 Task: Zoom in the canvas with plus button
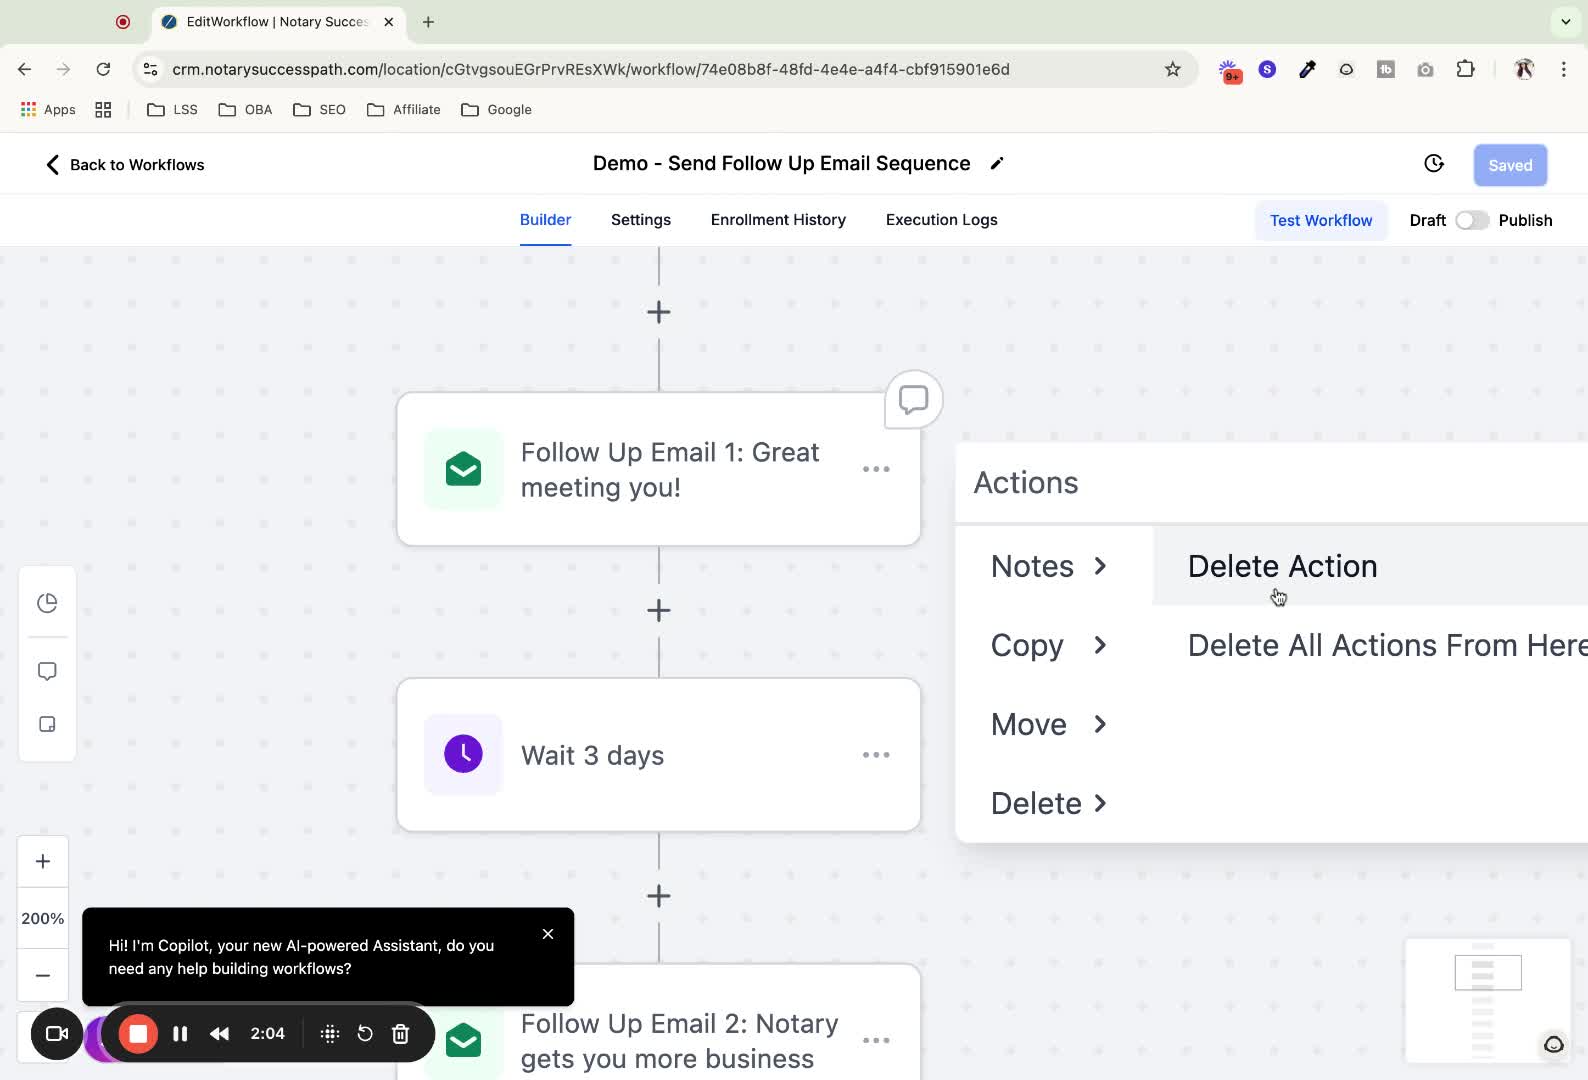tap(43, 862)
